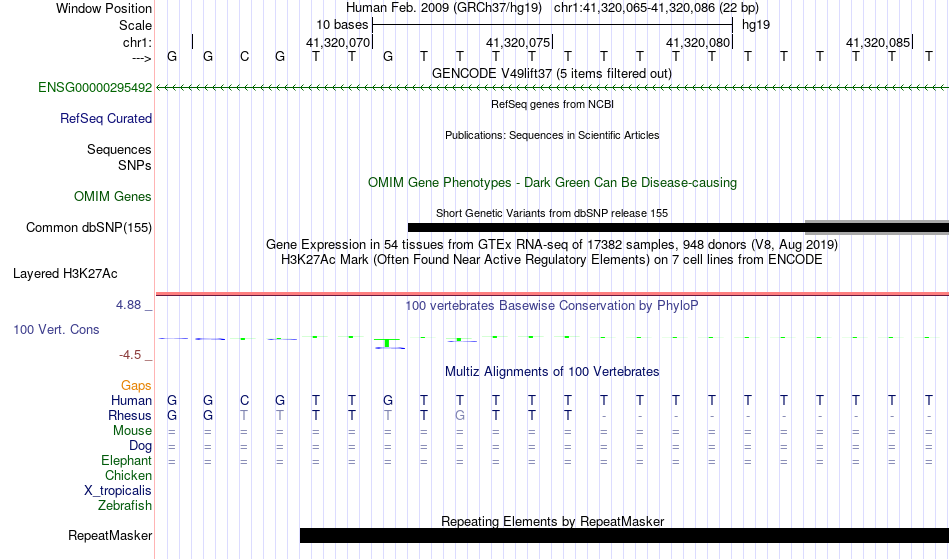The image size is (950, 559).
Task: Click the Sequences label in the Publications track
Action: coord(119,150)
